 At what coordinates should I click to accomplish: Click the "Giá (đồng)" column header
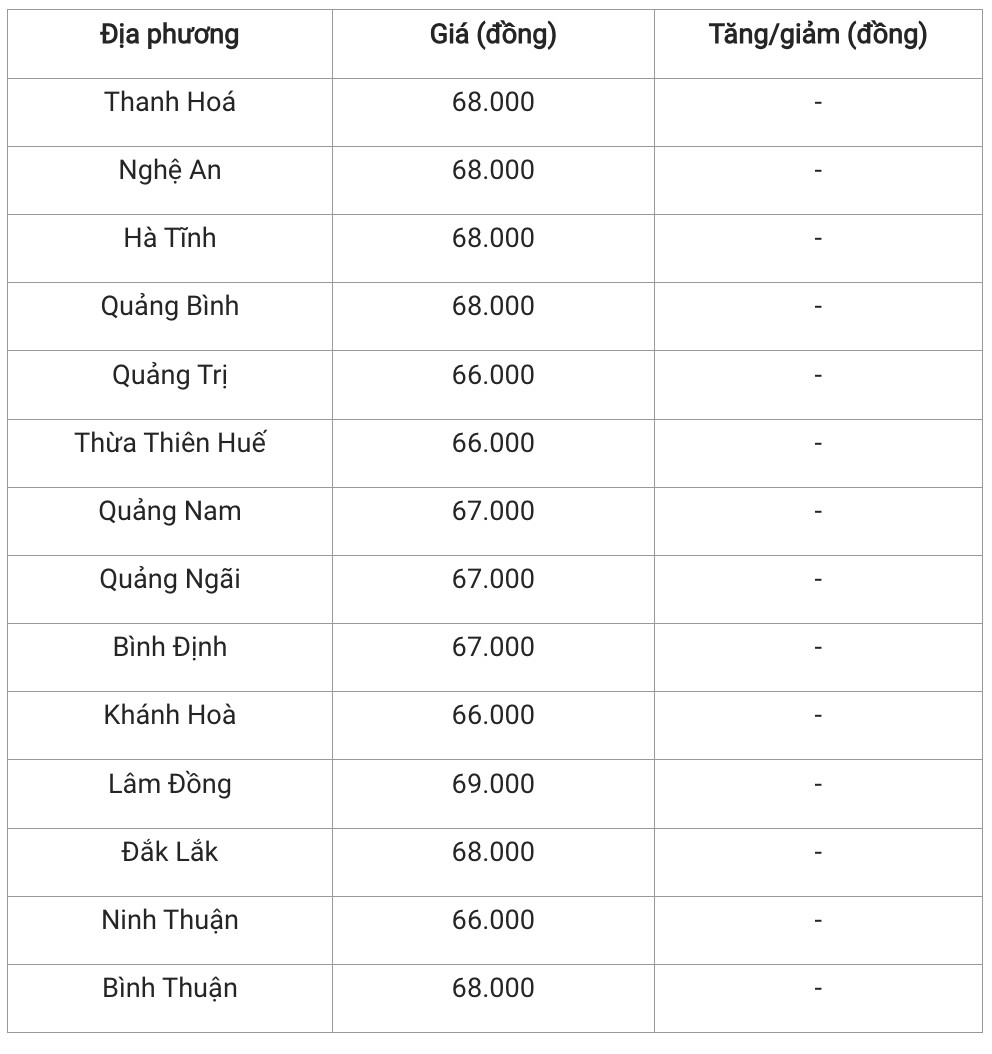(x=493, y=36)
